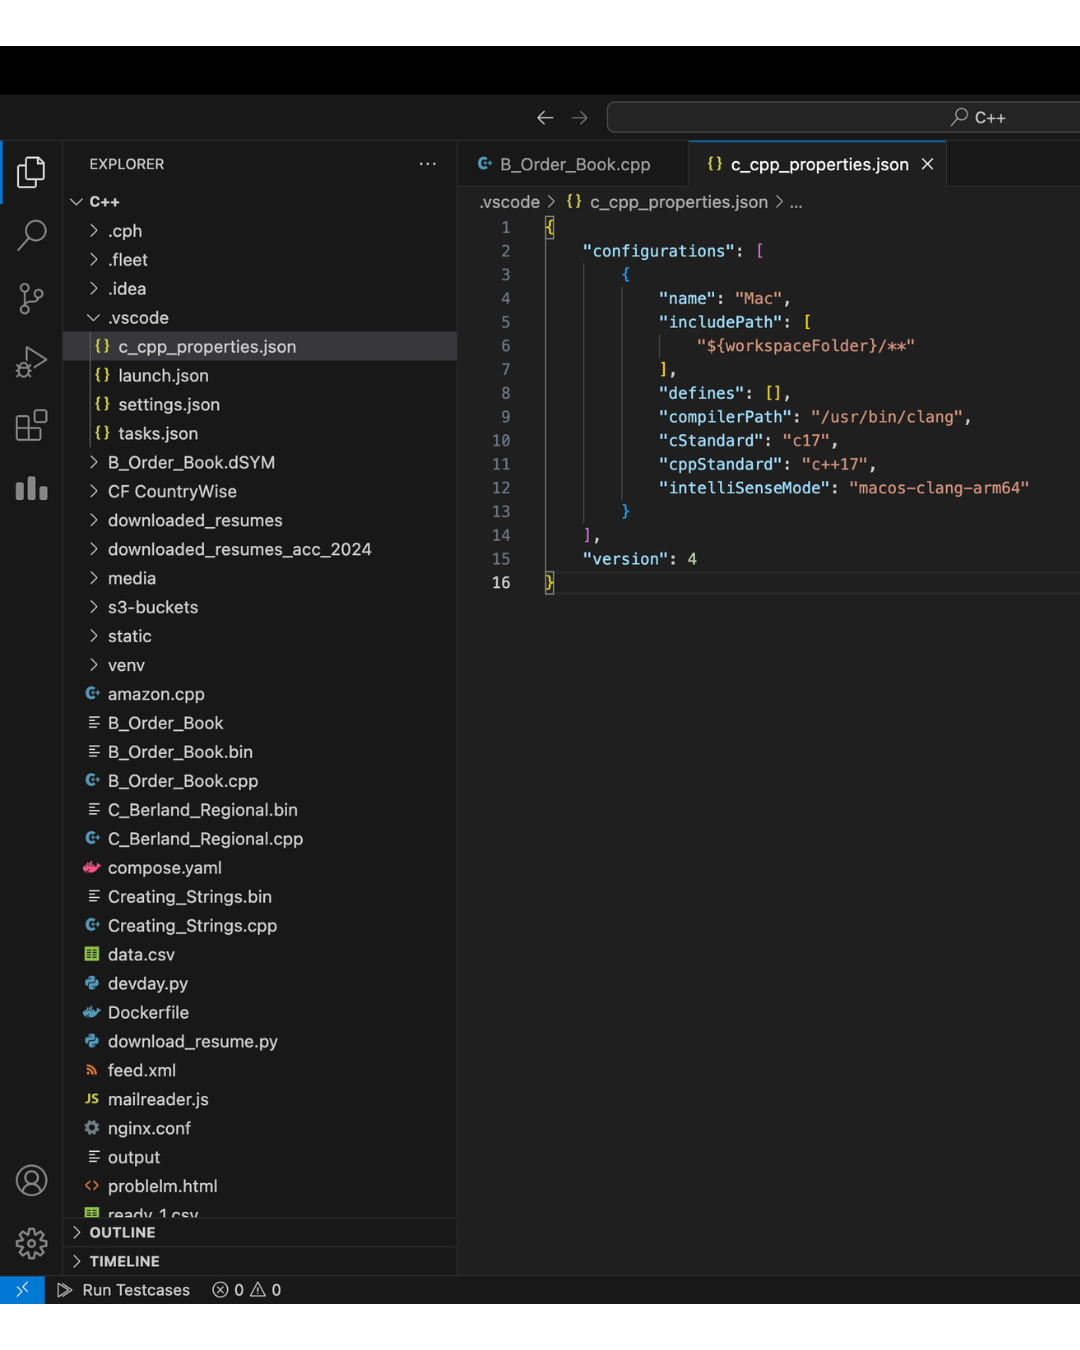Collapse the C++ root folder
Image resolution: width=1080 pixels, height=1350 pixels.
(x=260, y=202)
